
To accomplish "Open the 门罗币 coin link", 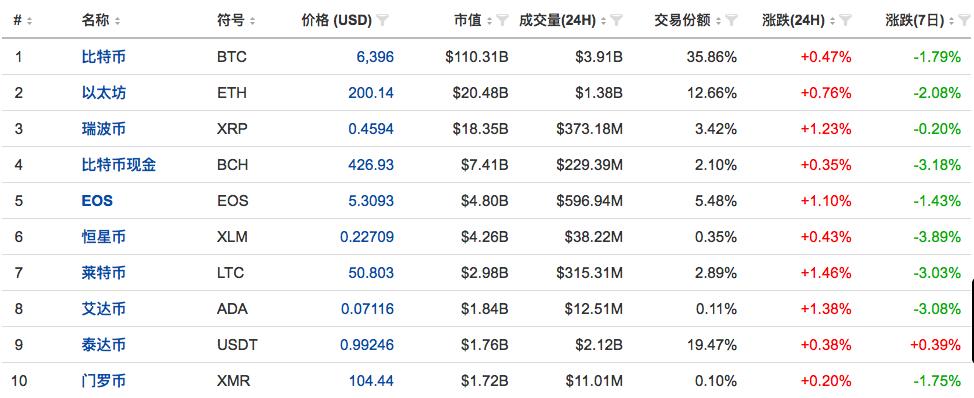I will point(104,380).
